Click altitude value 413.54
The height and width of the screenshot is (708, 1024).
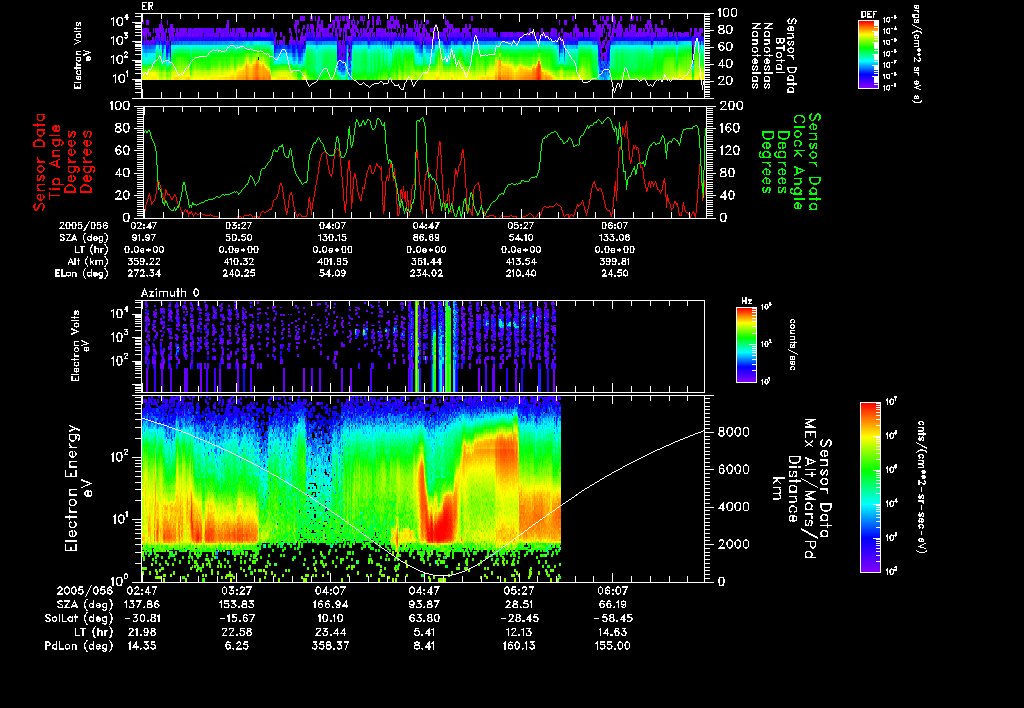pos(520,261)
